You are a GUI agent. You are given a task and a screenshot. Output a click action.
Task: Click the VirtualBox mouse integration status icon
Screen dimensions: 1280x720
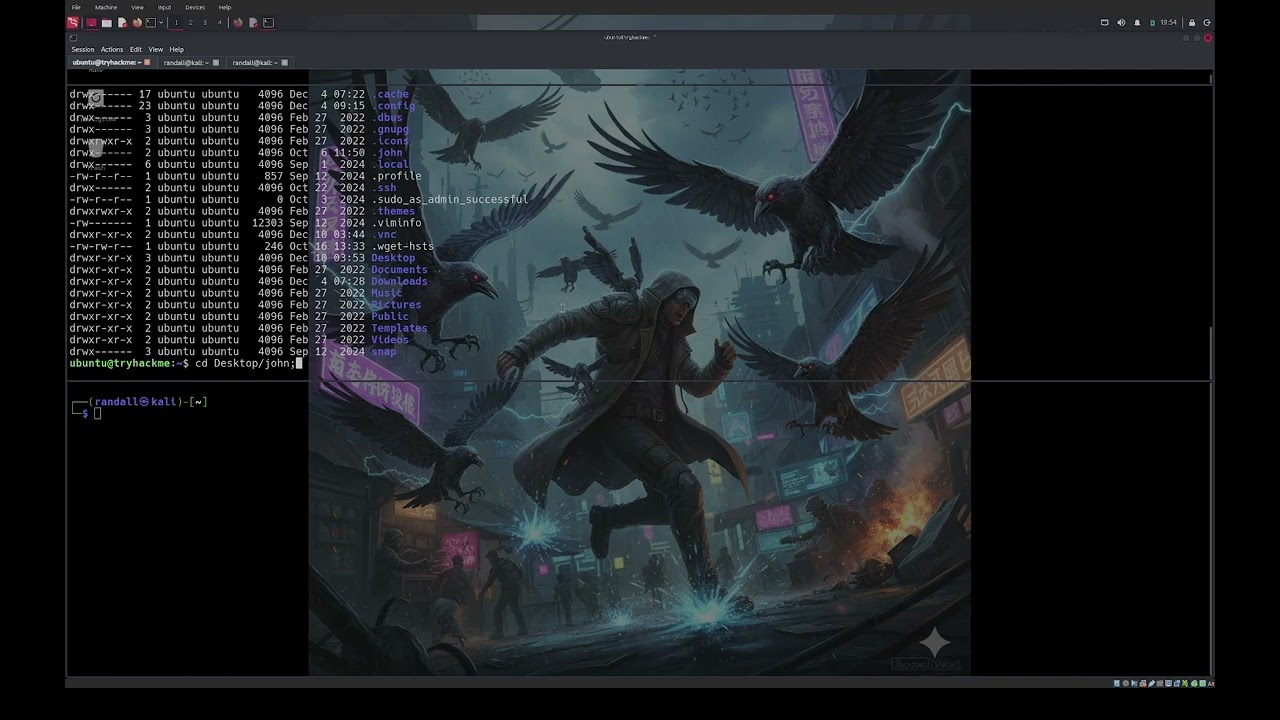pyautogui.click(x=1194, y=684)
